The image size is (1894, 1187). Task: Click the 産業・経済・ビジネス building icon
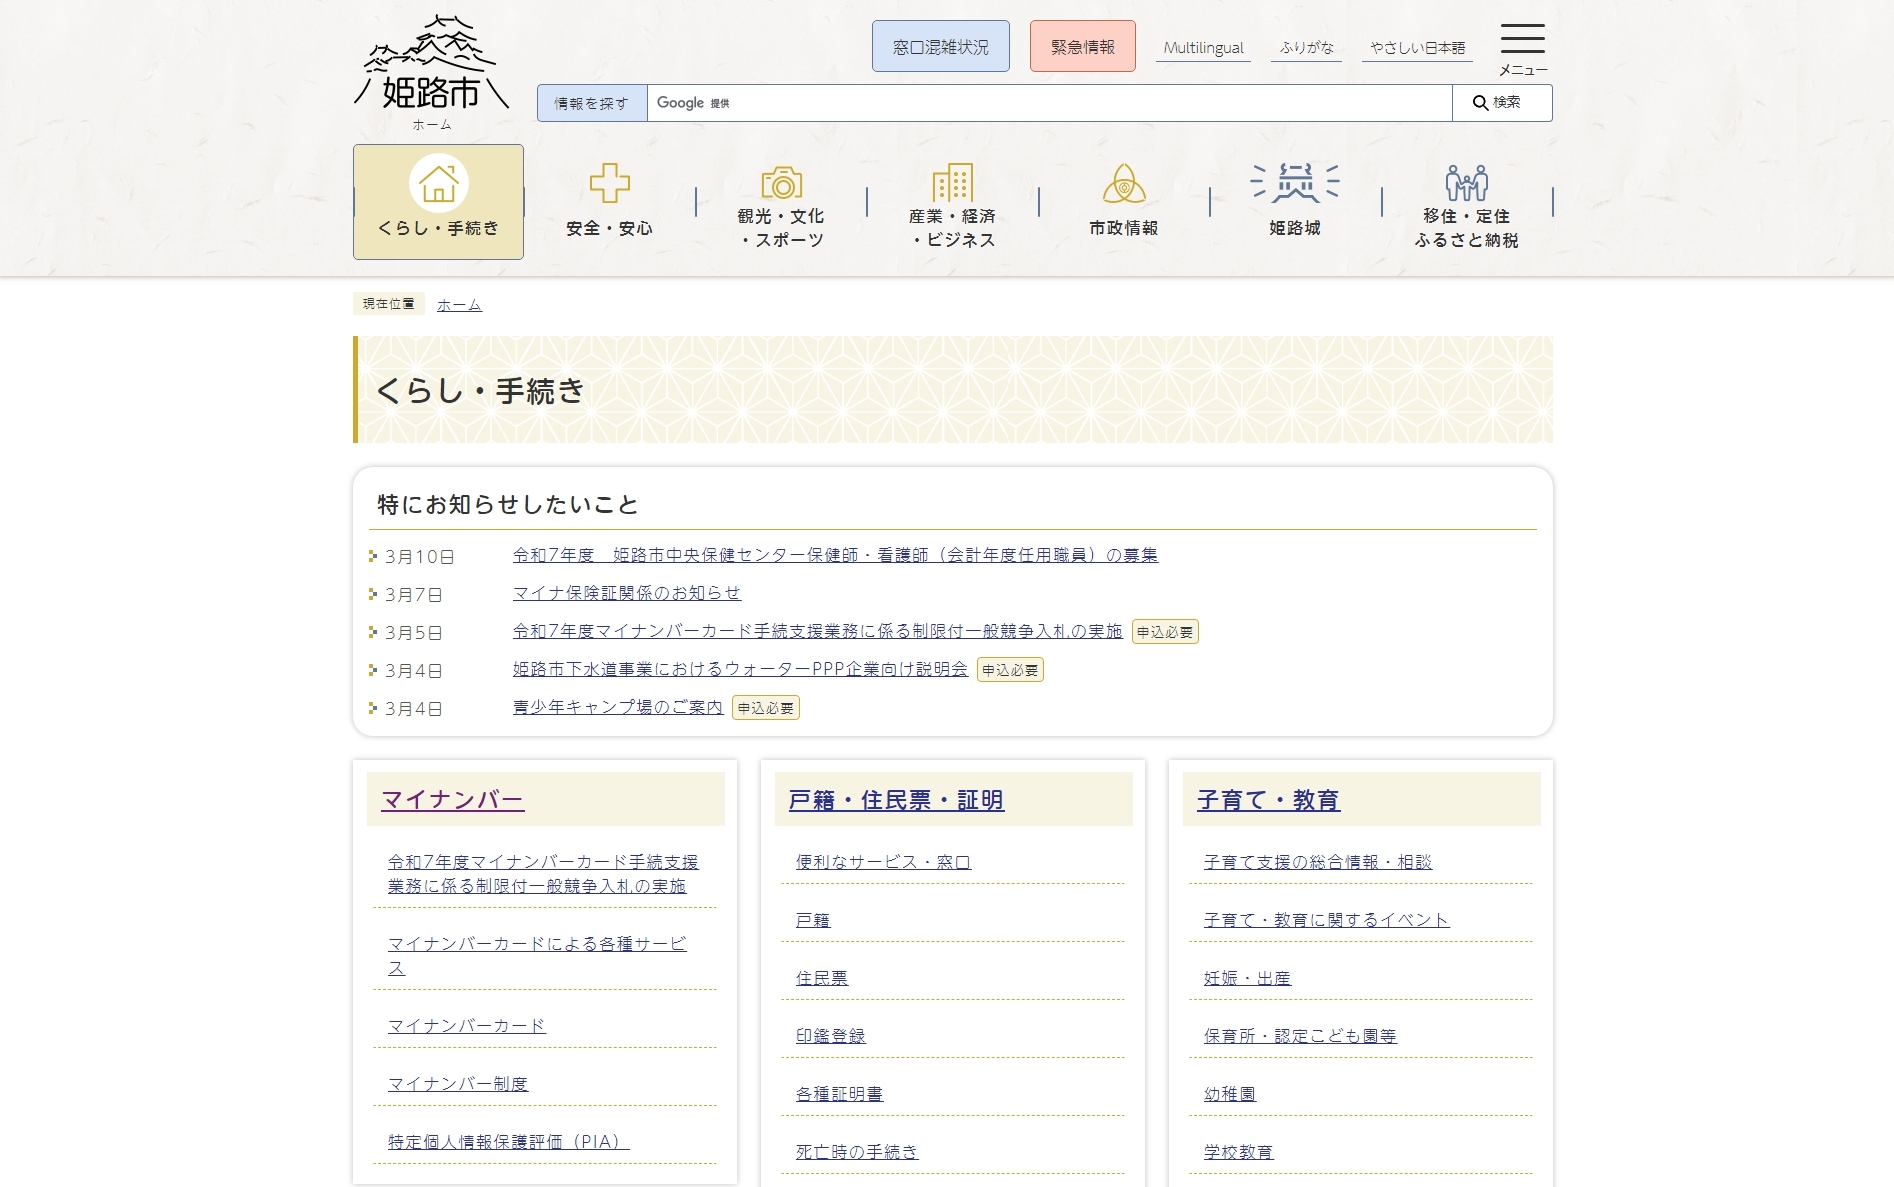click(x=951, y=183)
